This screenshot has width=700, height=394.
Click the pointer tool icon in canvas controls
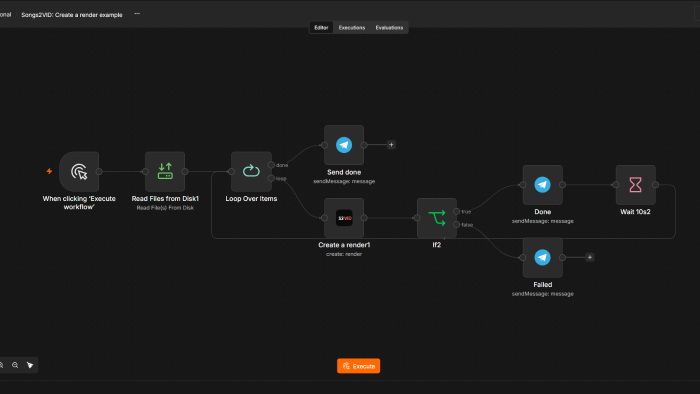point(30,365)
